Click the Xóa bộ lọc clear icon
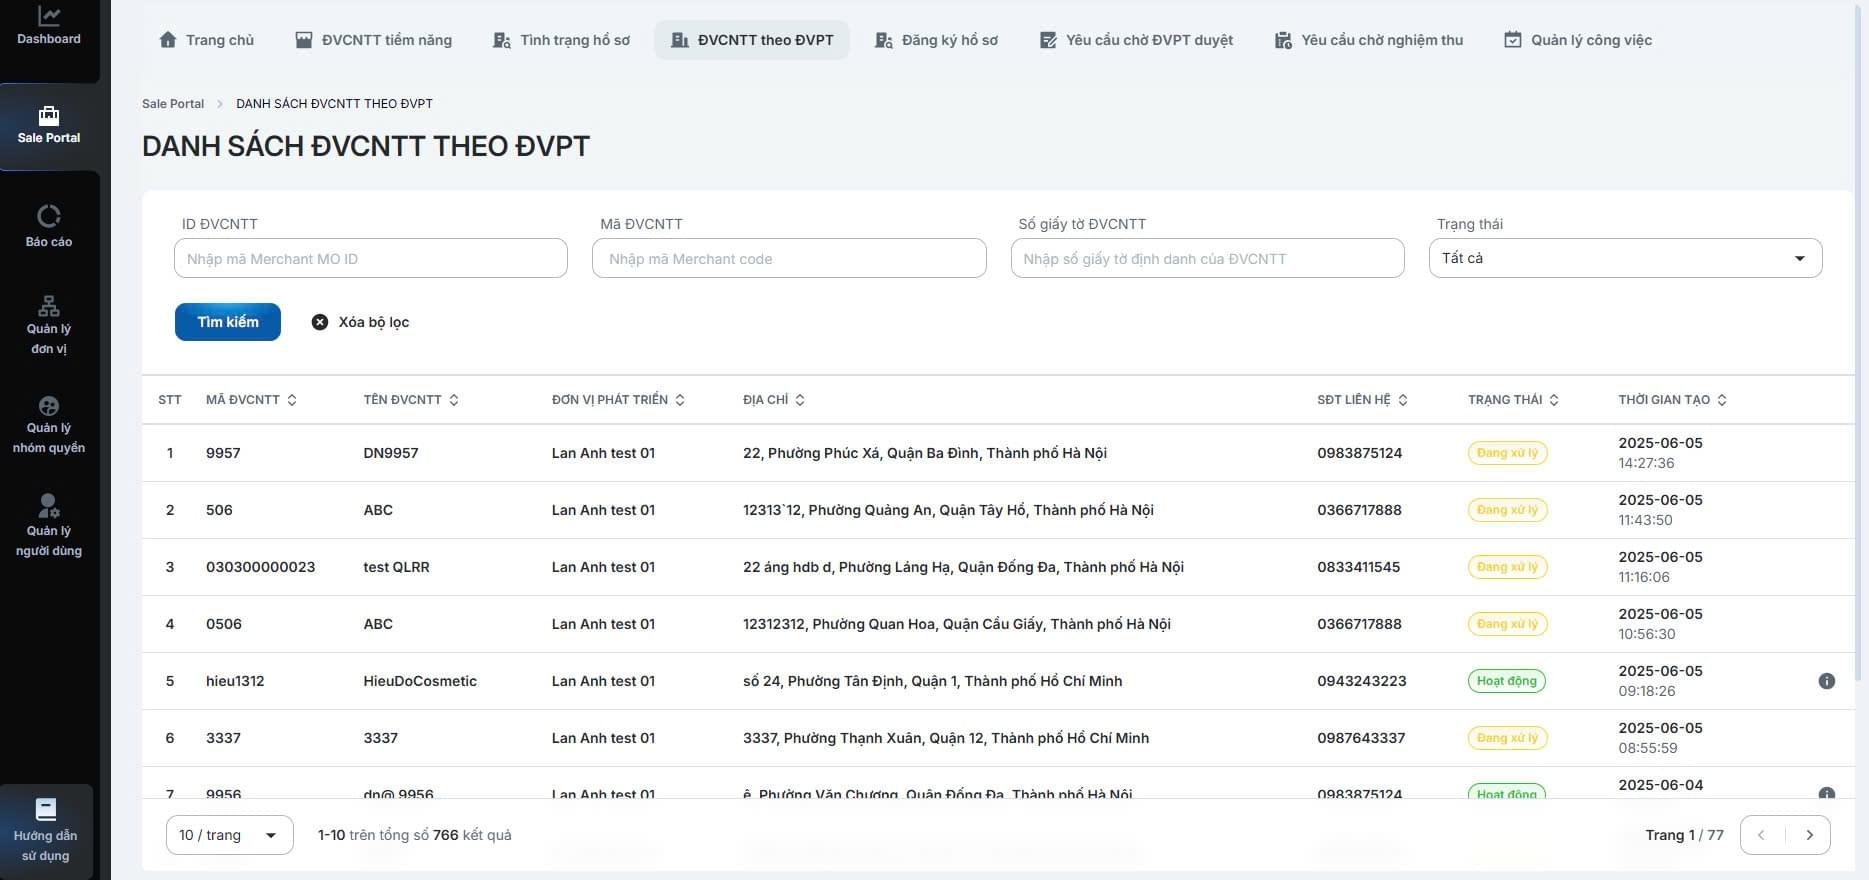Viewport: 1869px width, 880px height. (x=320, y=322)
